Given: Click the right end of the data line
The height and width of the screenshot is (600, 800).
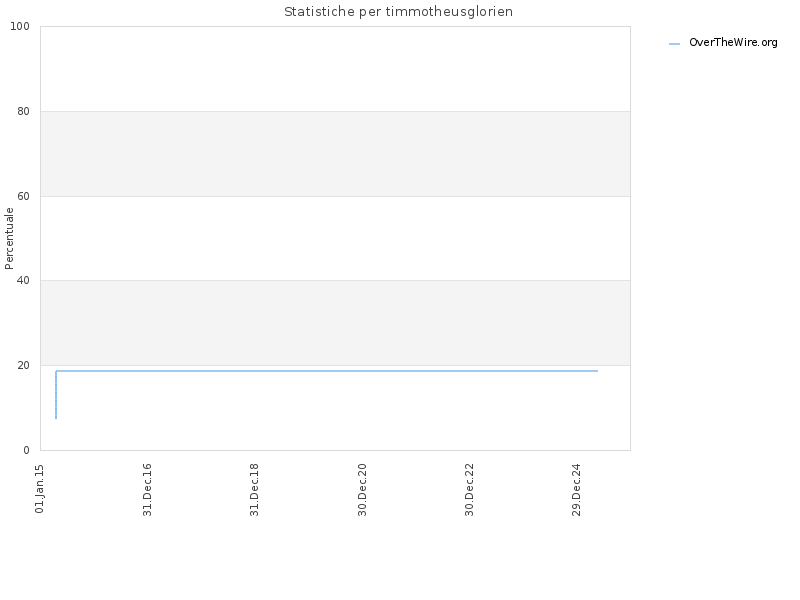Looking at the screenshot, I should 596,371.
